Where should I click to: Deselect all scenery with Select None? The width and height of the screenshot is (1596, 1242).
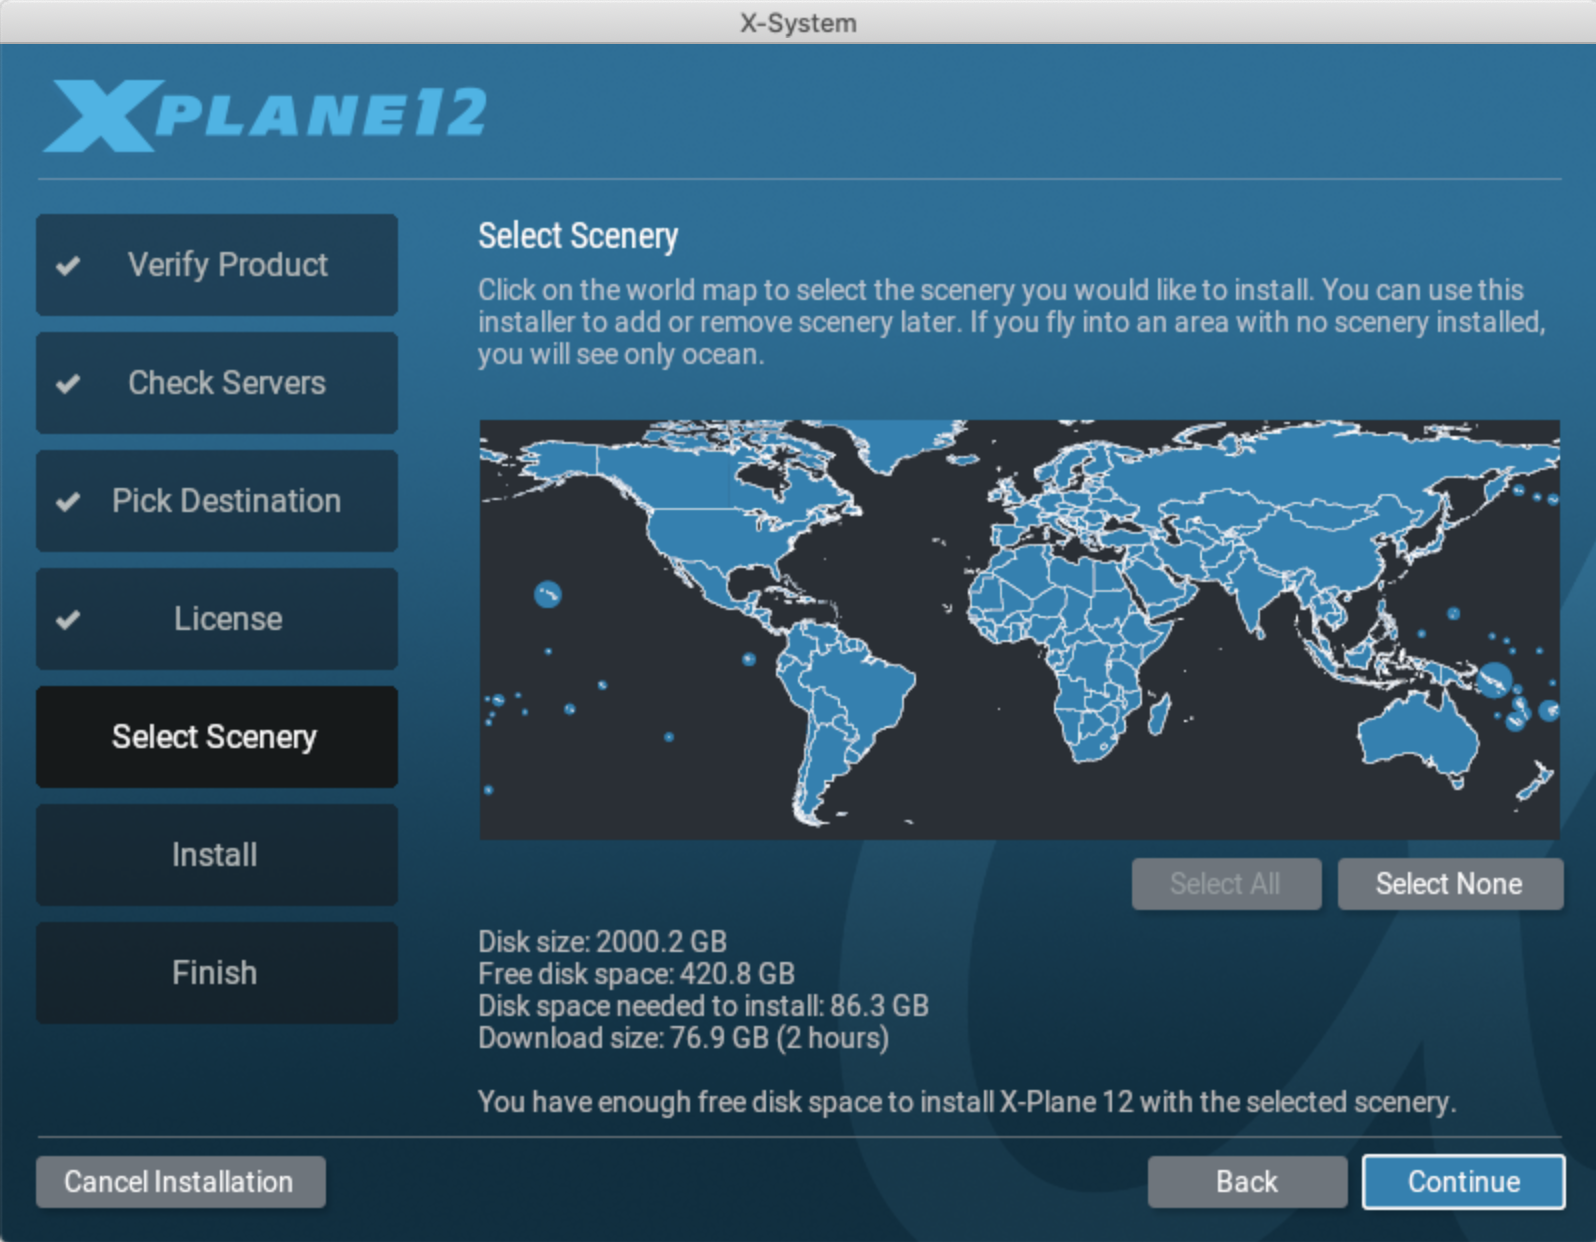(1450, 884)
